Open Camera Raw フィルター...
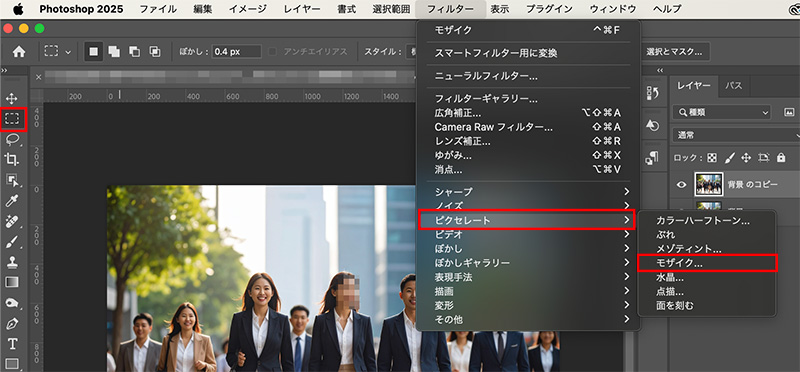This screenshot has height=372, width=800. (x=528, y=127)
